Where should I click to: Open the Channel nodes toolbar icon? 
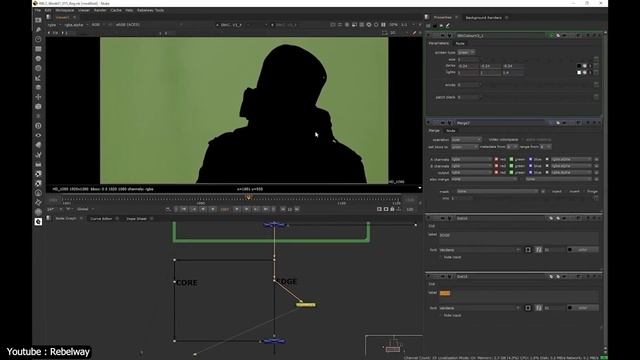tap(38, 49)
